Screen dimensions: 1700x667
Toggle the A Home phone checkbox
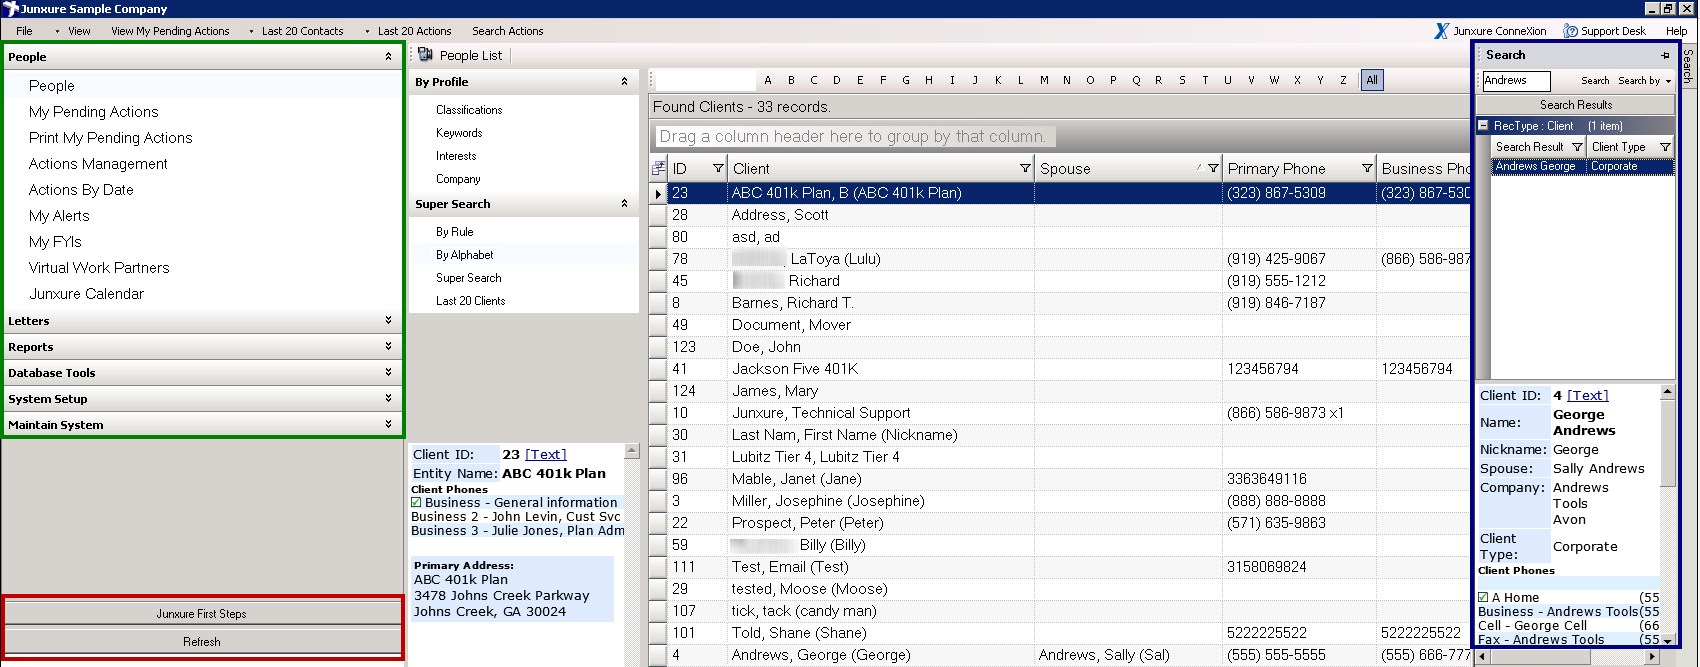[x=1484, y=597]
